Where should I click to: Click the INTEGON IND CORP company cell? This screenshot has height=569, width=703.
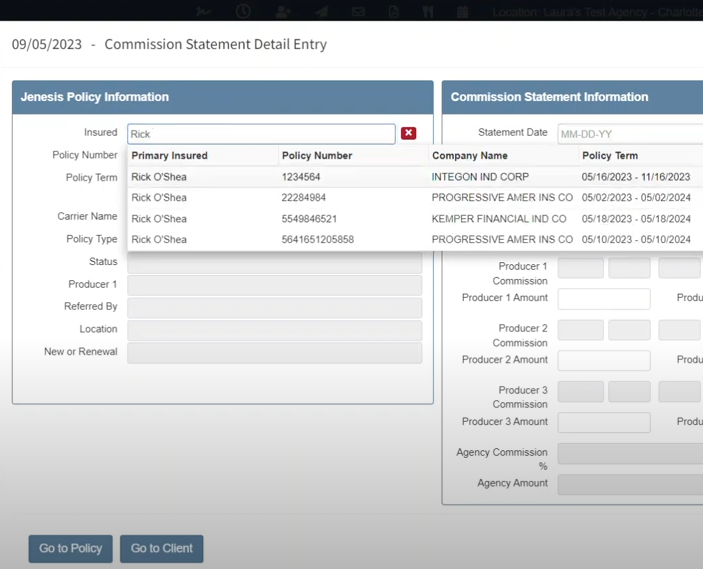(480, 177)
